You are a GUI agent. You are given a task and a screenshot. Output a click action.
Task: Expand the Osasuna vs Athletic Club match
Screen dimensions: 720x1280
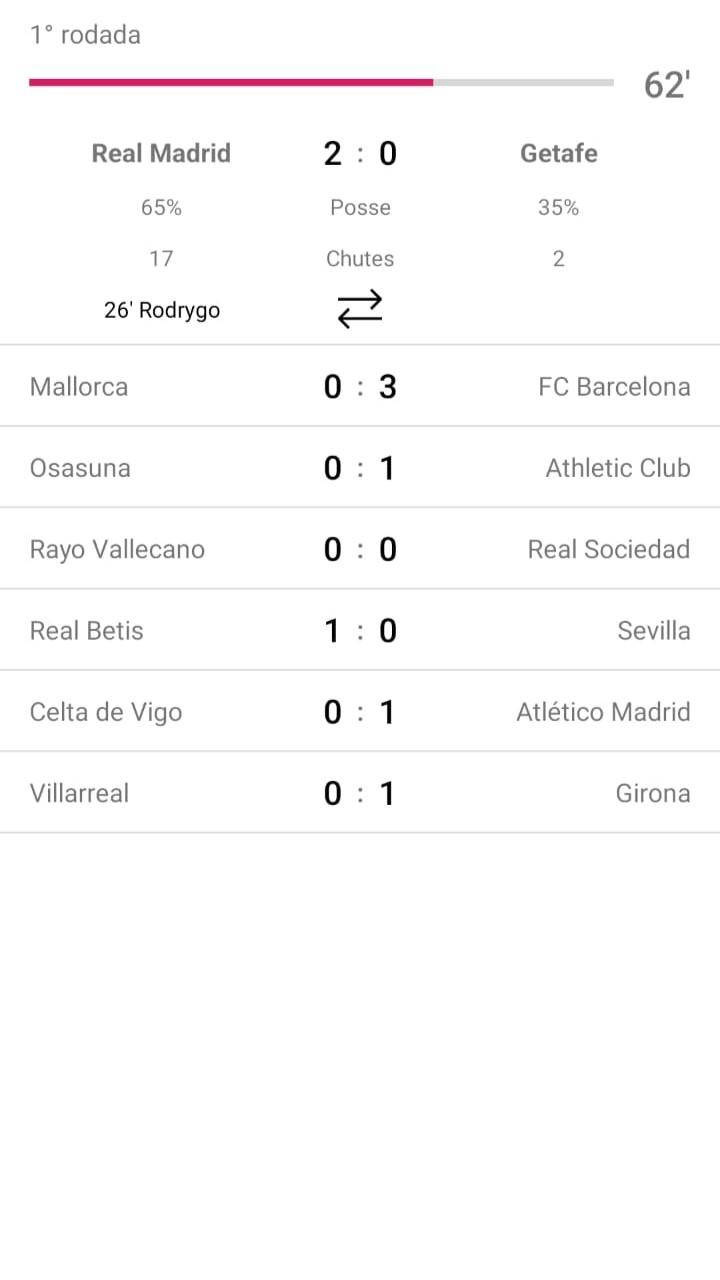[x=360, y=468]
